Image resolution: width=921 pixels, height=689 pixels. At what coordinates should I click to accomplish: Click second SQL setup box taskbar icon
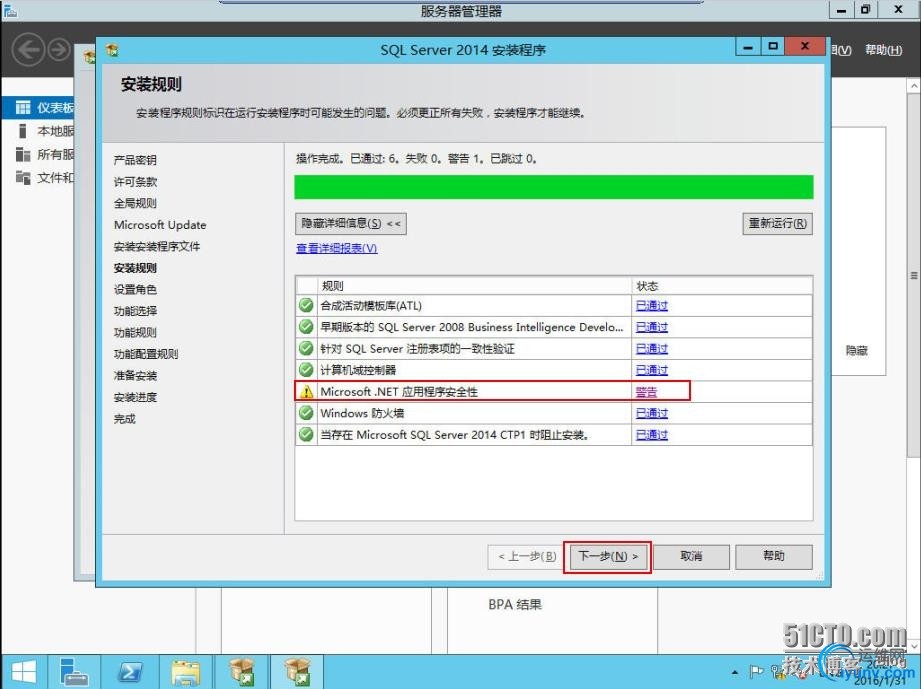pyautogui.click(x=298, y=671)
